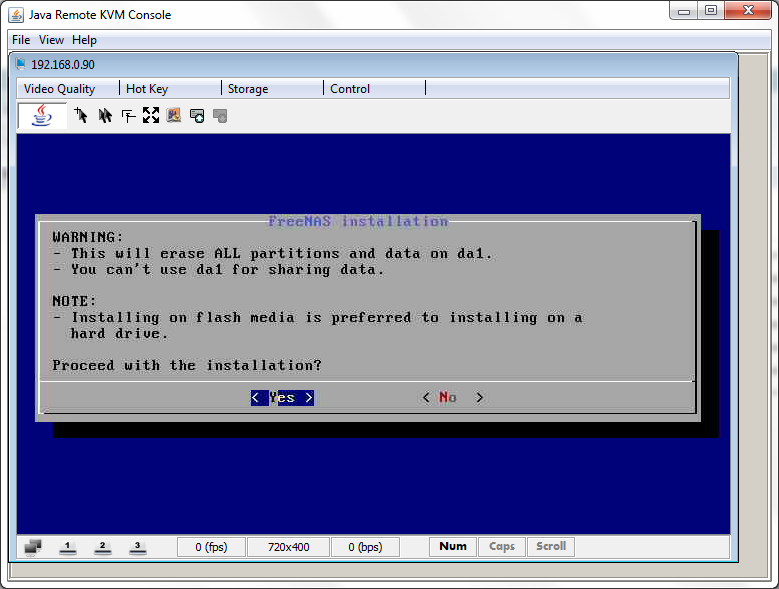
Task: Open the Hot Key dropdown menu
Action: click(x=147, y=89)
